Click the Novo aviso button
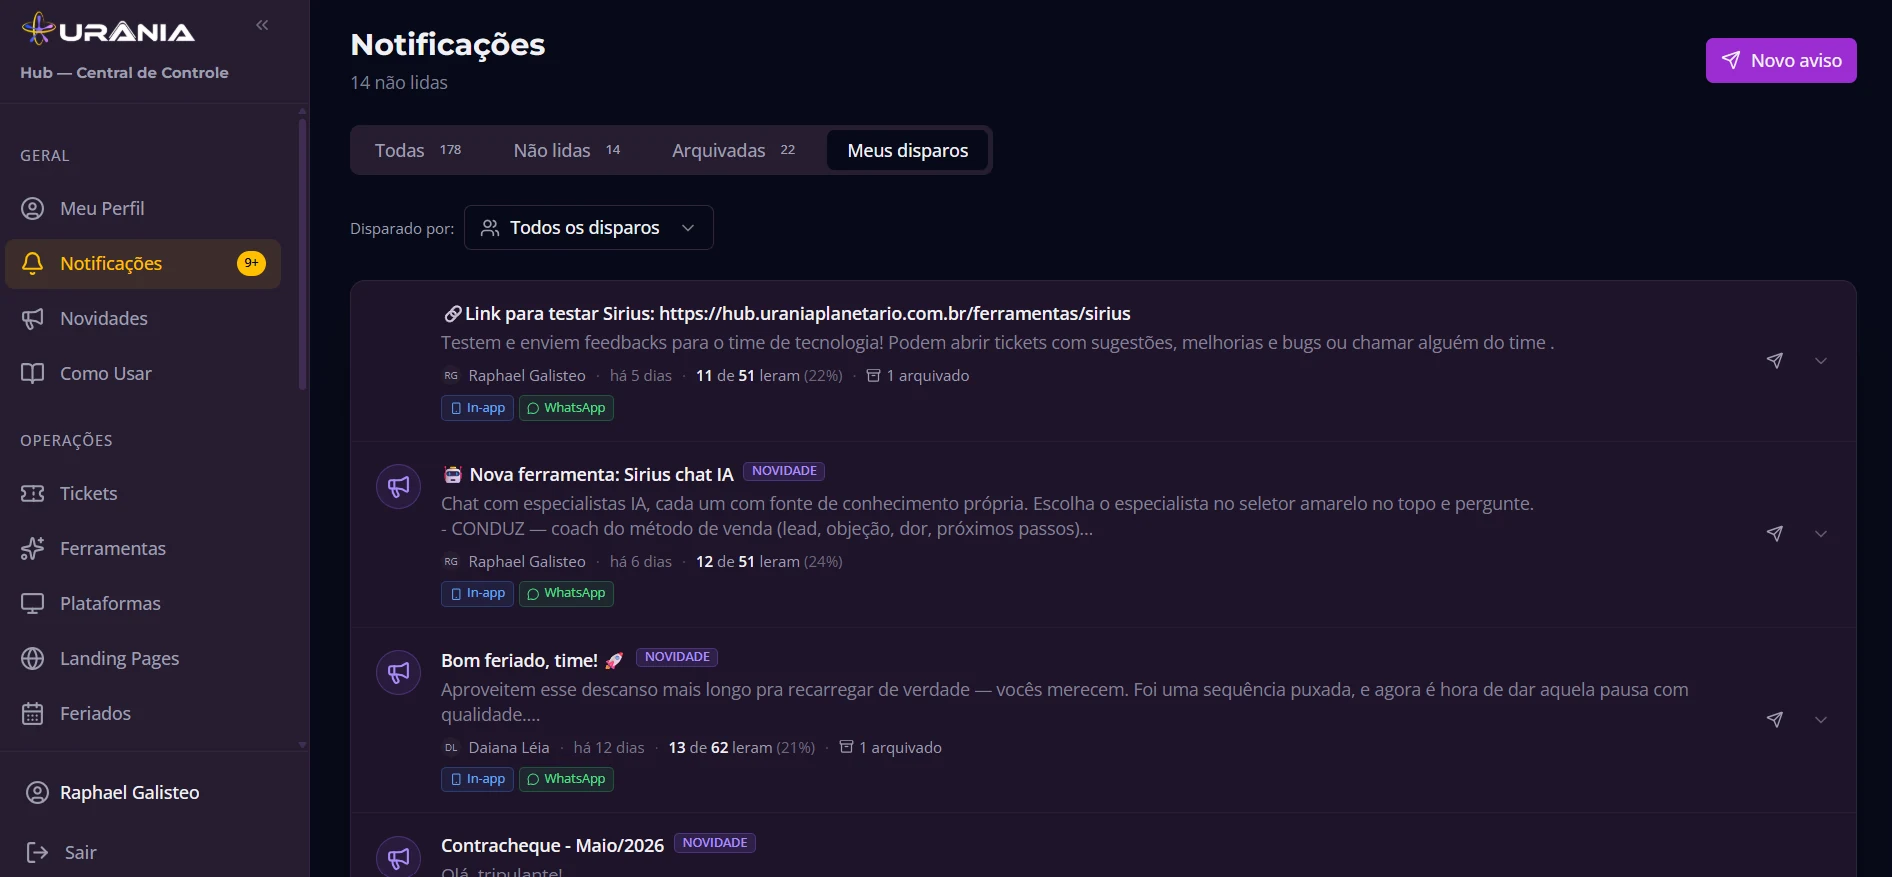Image resolution: width=1892 pixels, height=877 pixels. pyautogui.click(x=1781, y=60)
